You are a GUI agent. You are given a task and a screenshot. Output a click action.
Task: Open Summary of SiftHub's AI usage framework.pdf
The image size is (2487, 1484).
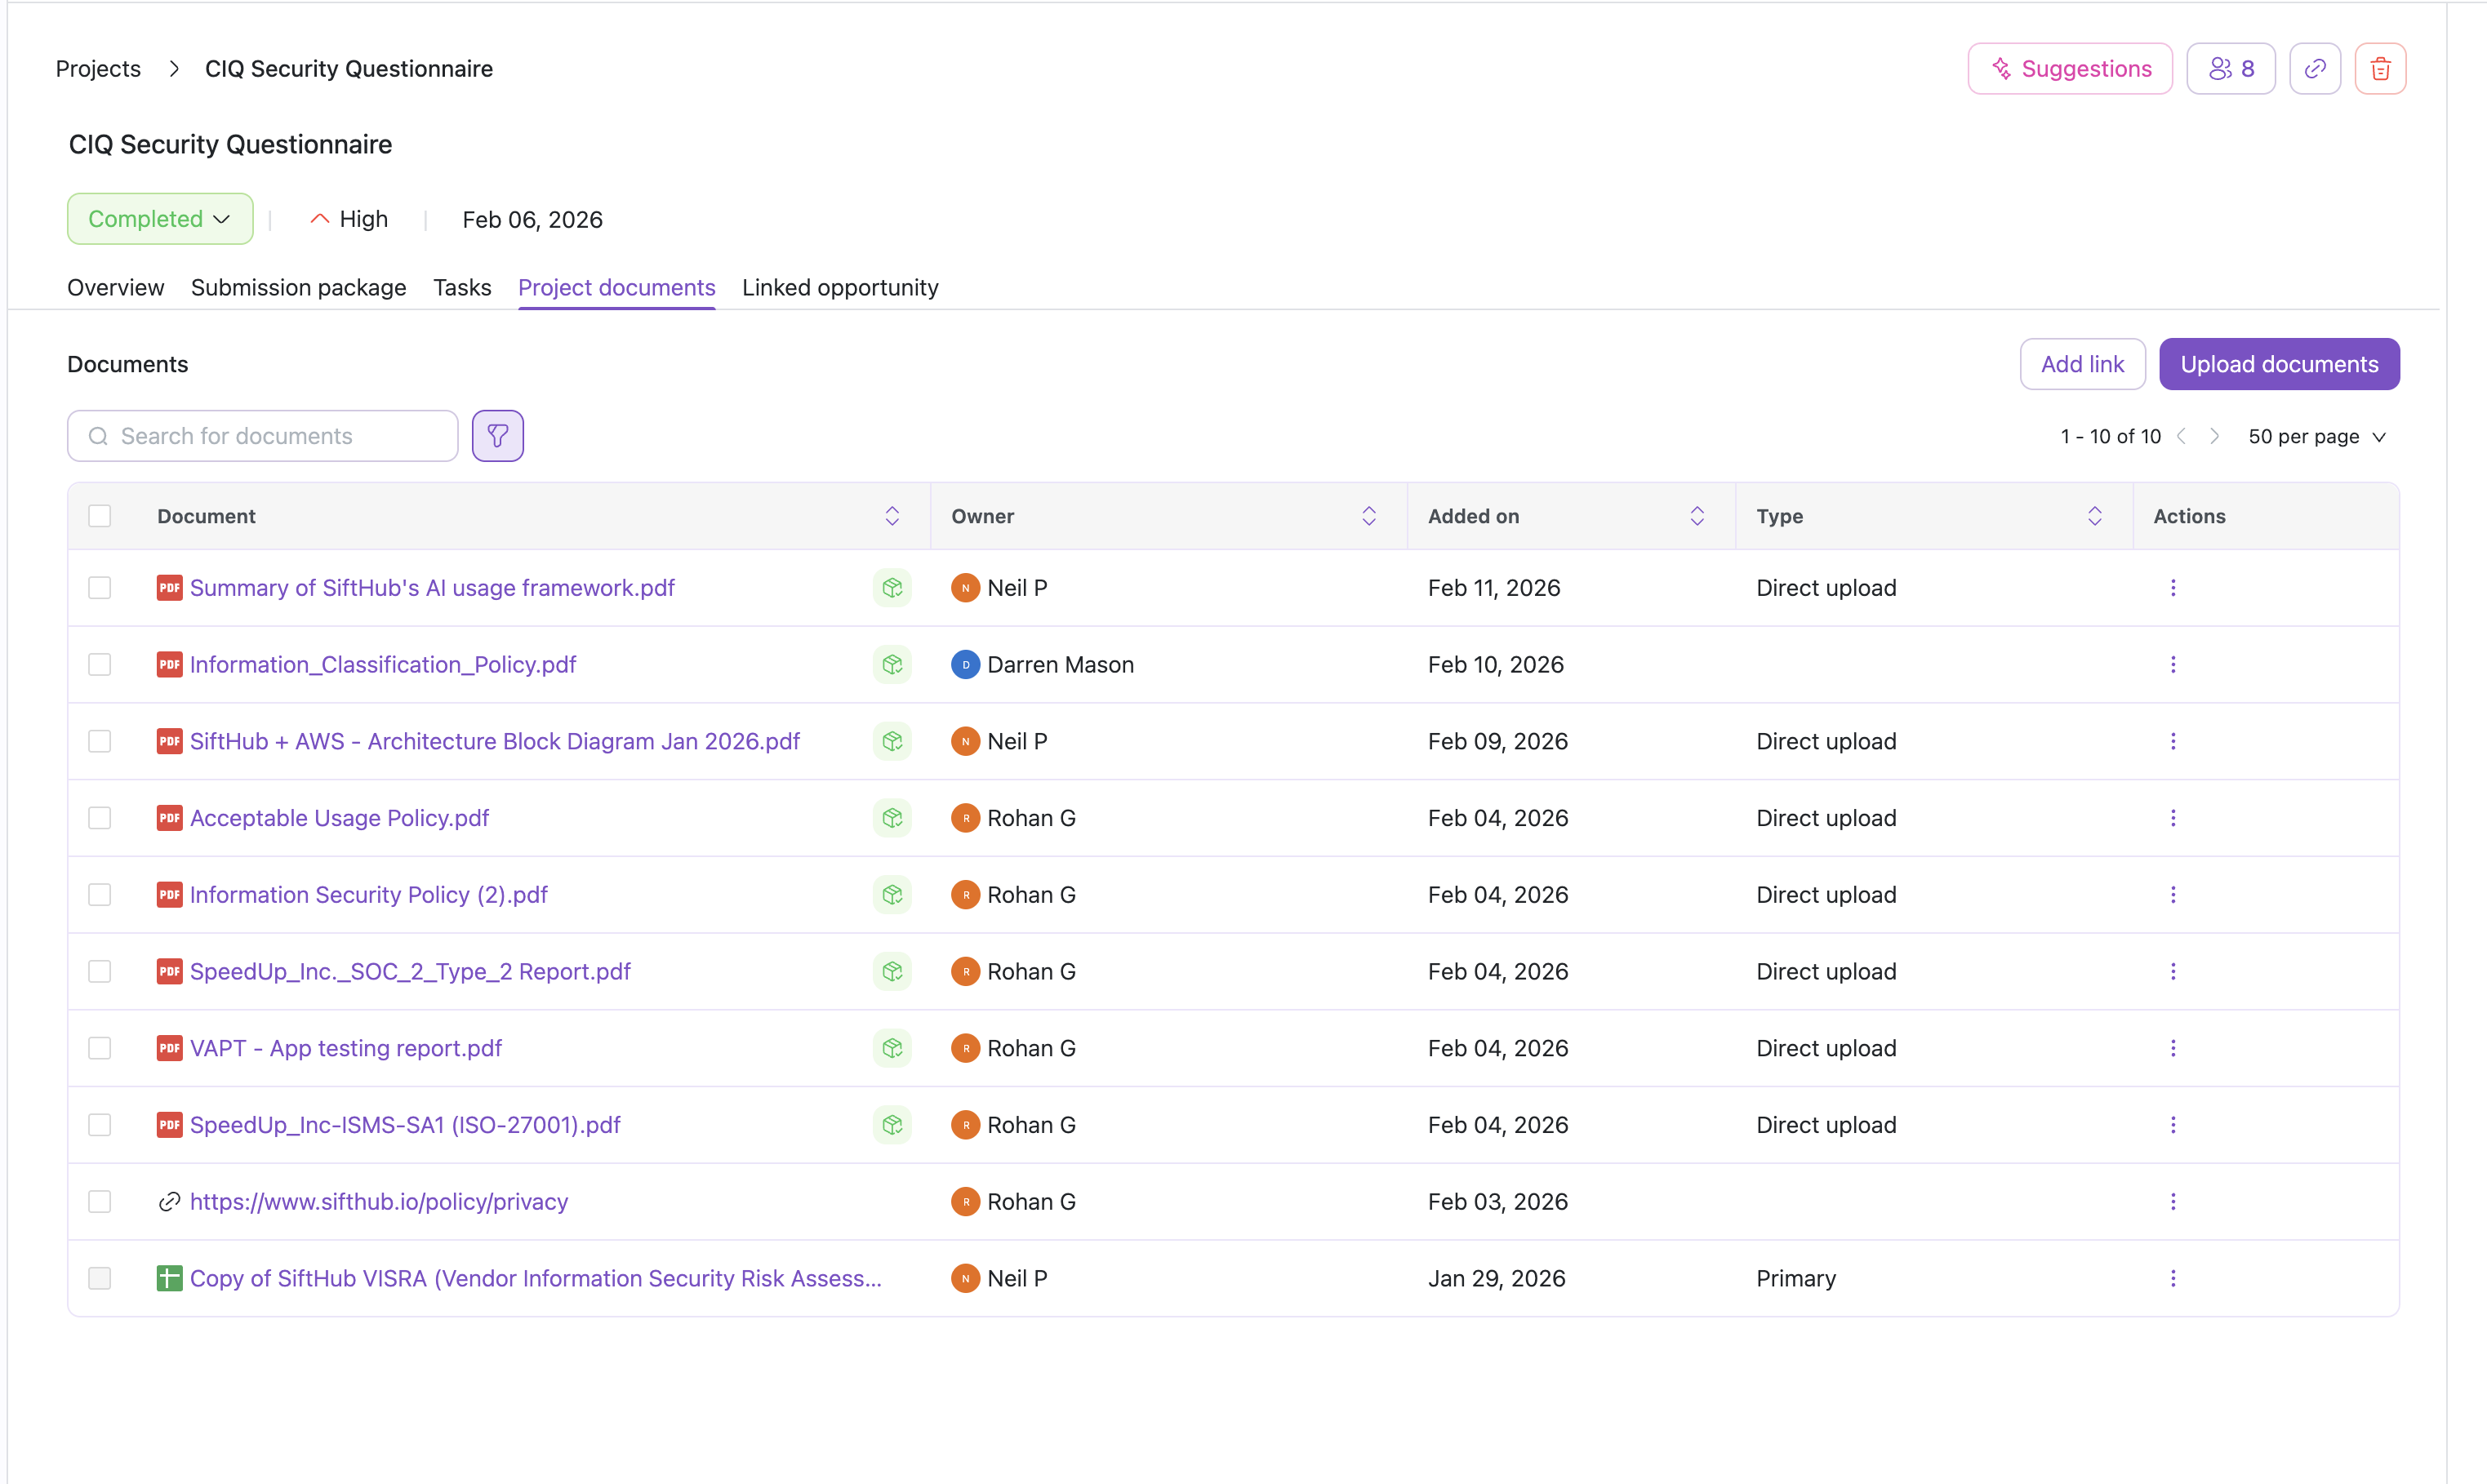point(432,588)
